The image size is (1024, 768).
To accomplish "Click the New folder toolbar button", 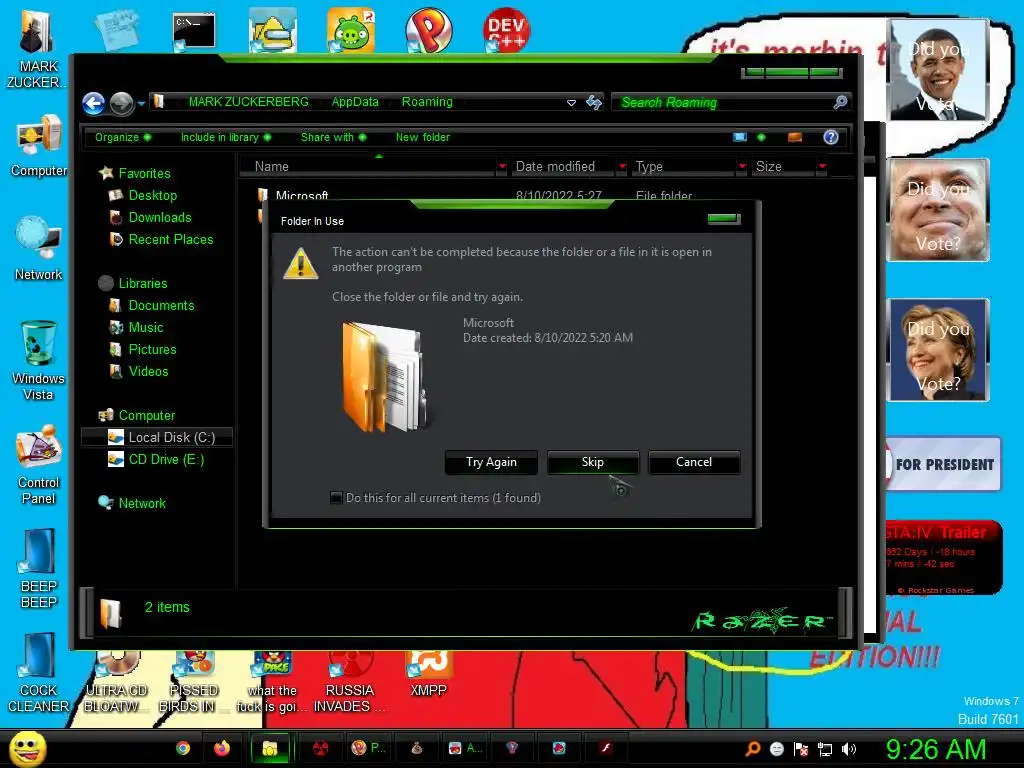I will 423,137.
